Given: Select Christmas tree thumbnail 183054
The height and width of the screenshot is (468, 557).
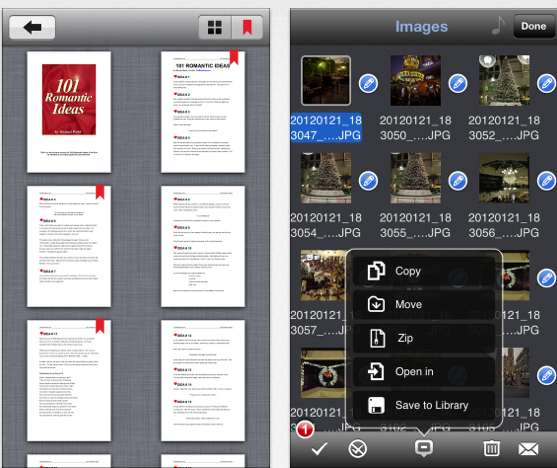Looking at the screenshot, I should coord(326,178).
